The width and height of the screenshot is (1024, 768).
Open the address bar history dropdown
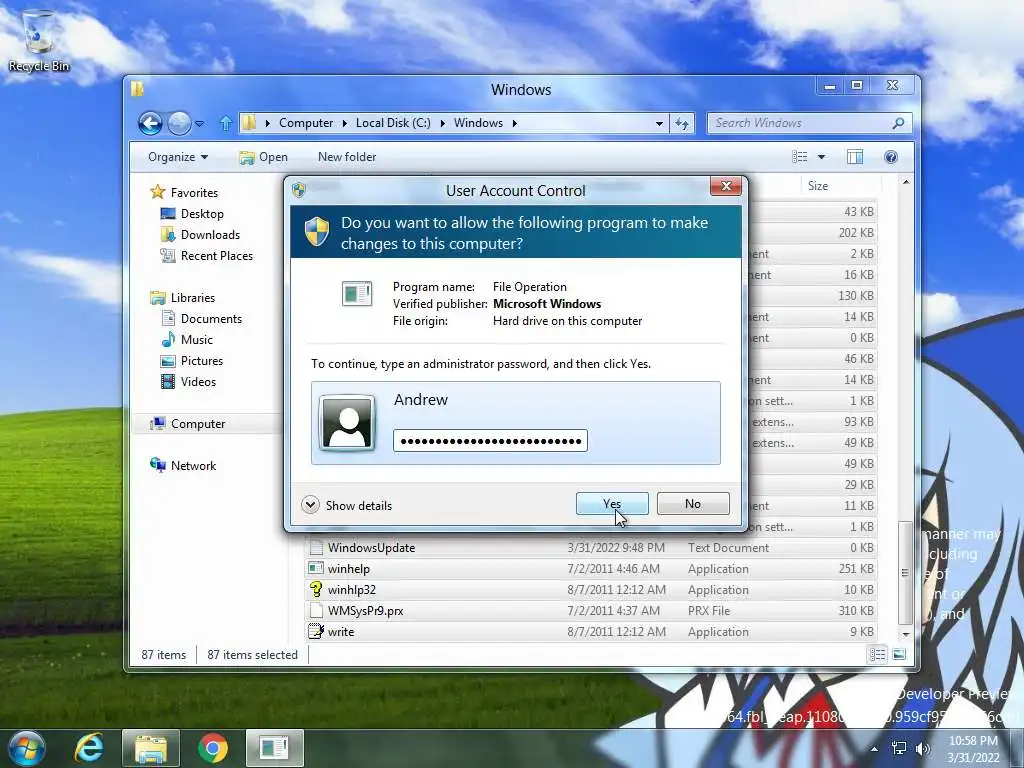(x=659, y=123)
